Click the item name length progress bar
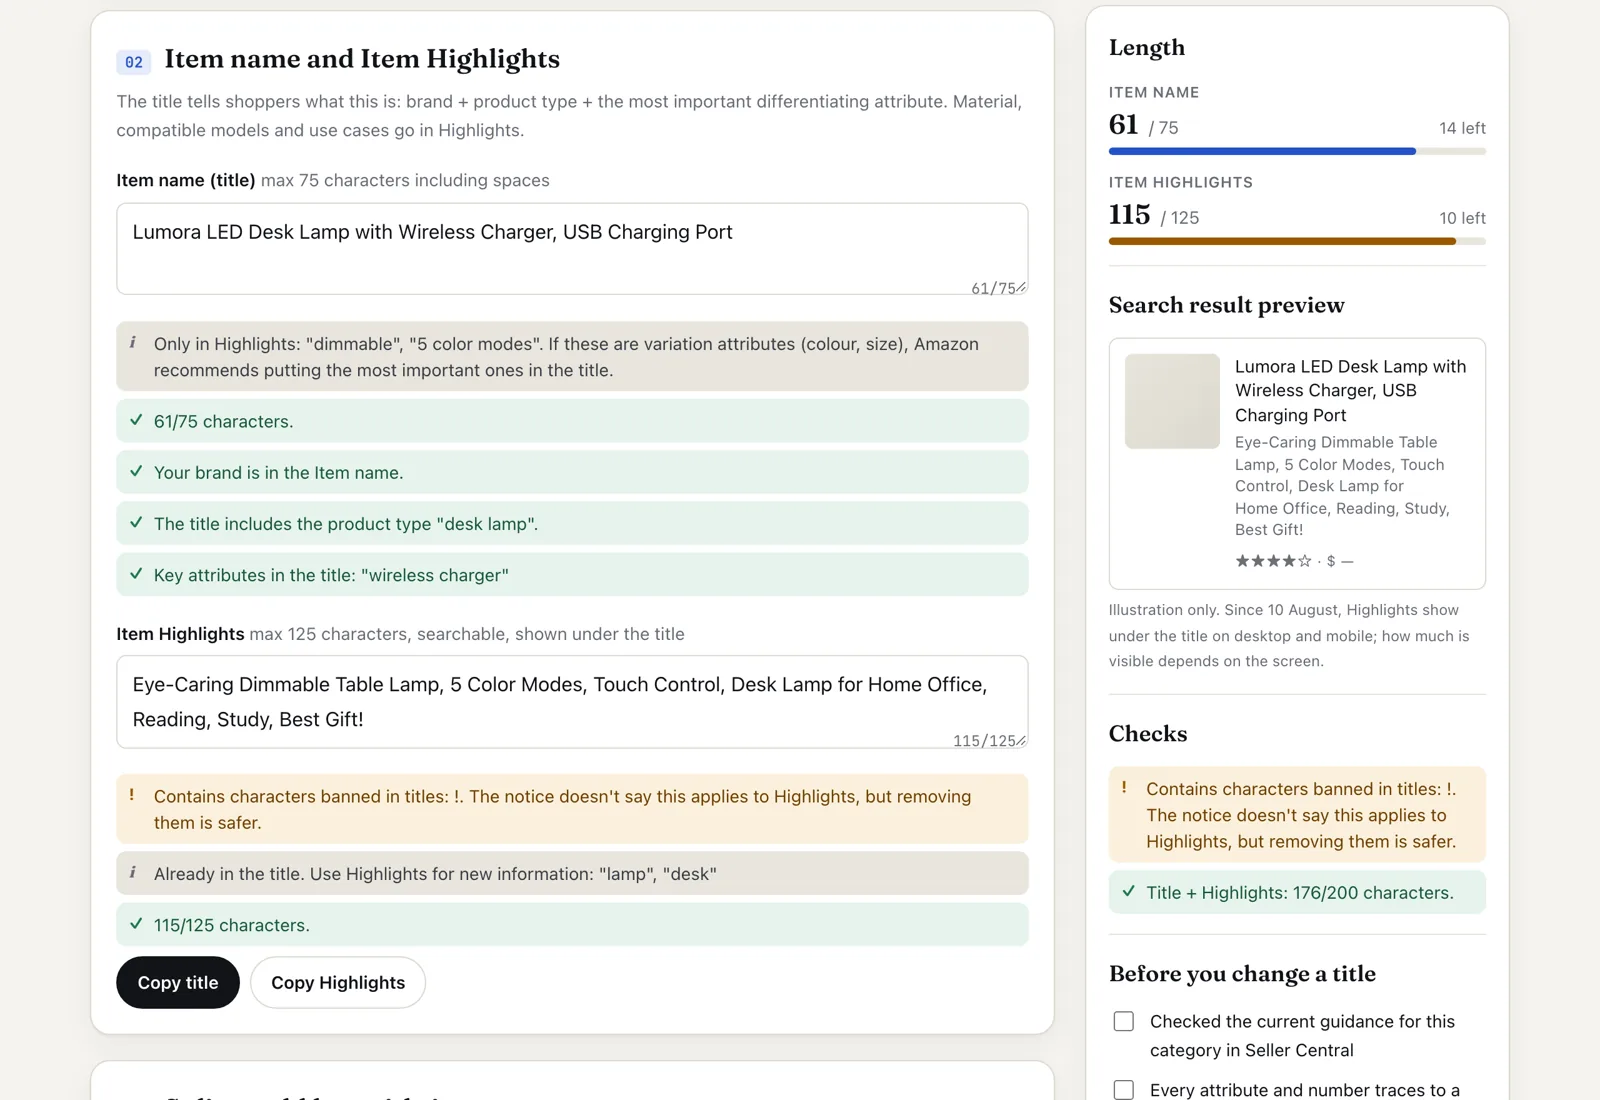This screenshot has height=1100, width=1600. [x=1297, y=151]
